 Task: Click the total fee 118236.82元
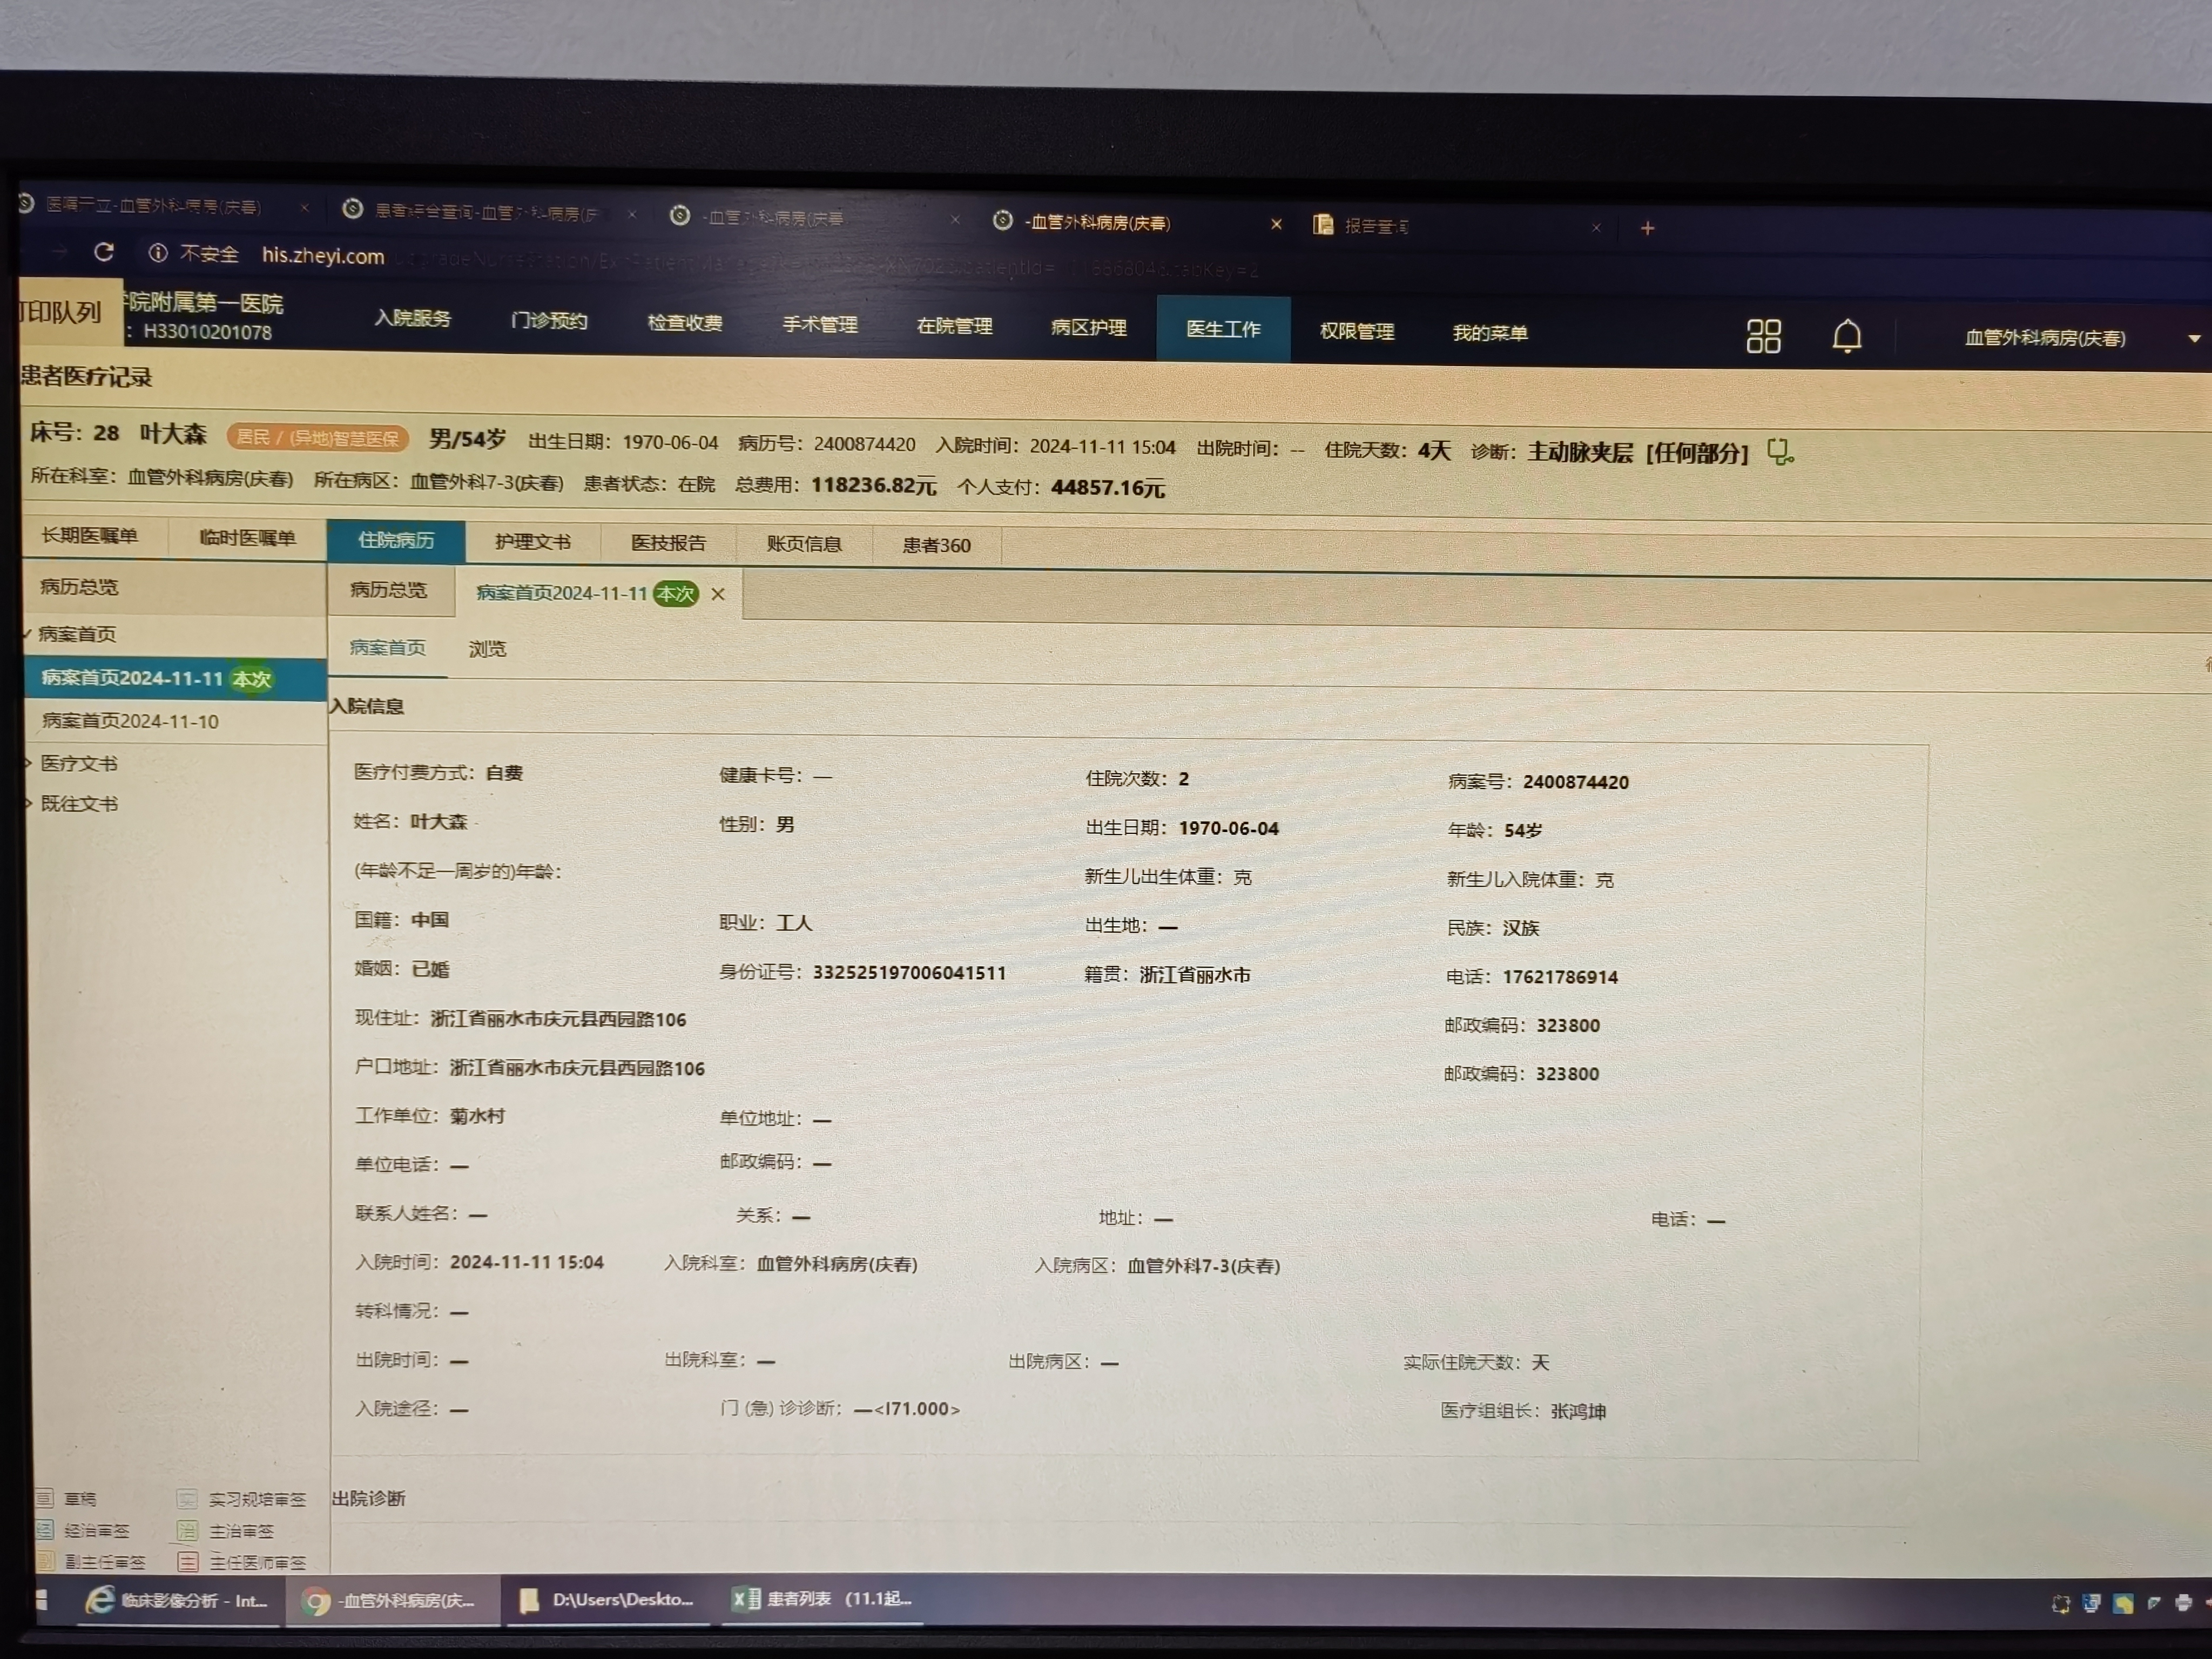click(873, 485)
